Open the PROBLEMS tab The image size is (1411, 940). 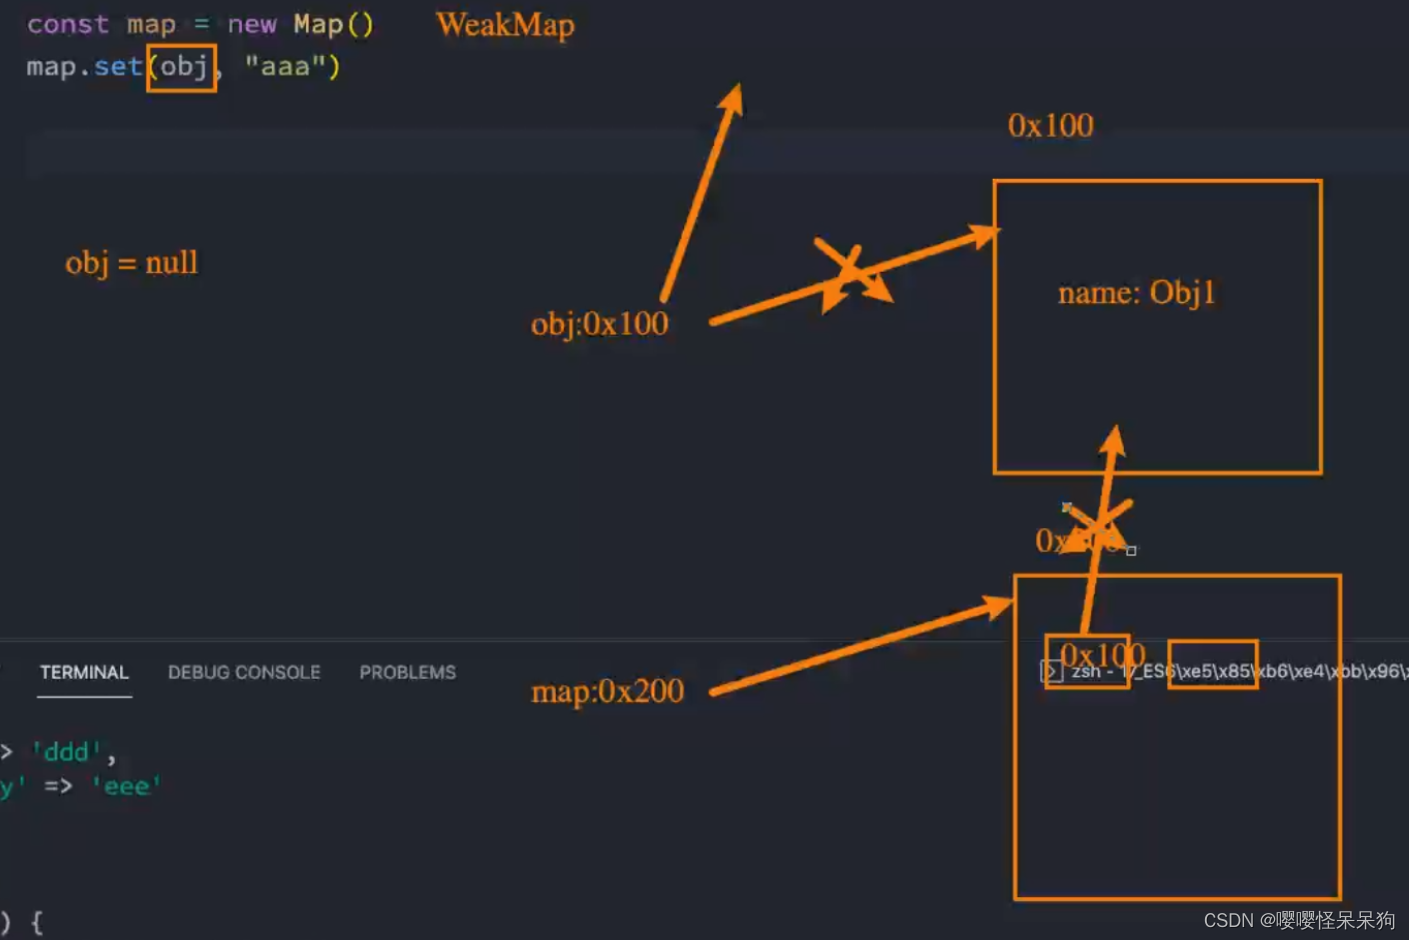(407, 672)
